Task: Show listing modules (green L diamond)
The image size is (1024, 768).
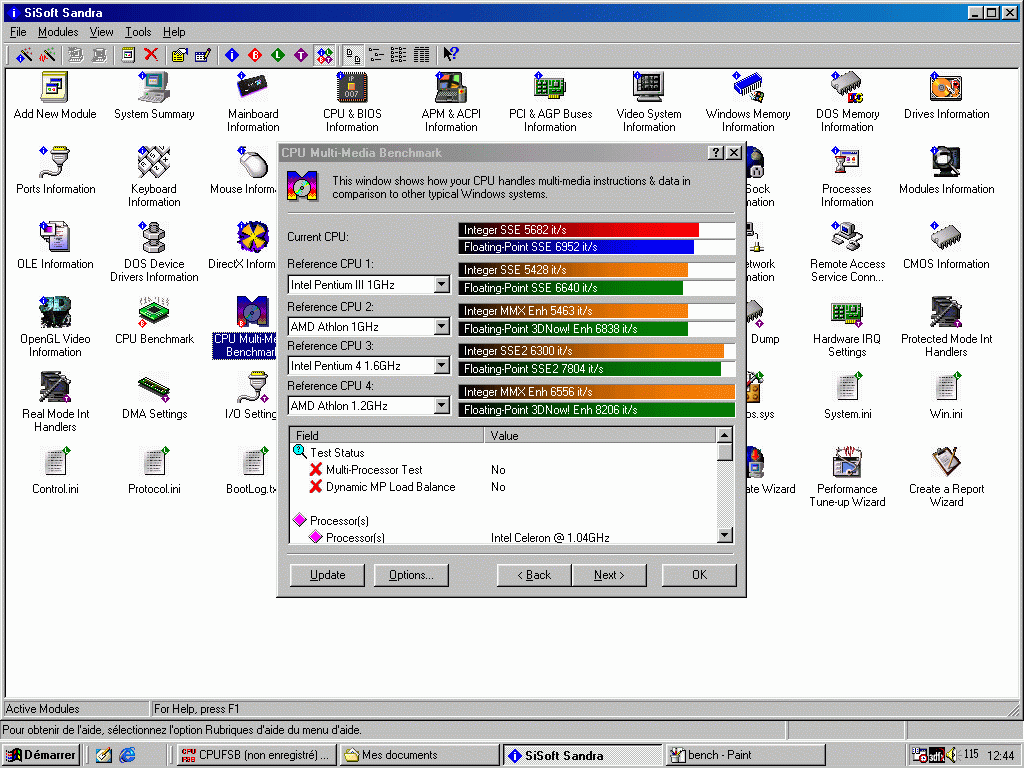Action: coord(278,55)
